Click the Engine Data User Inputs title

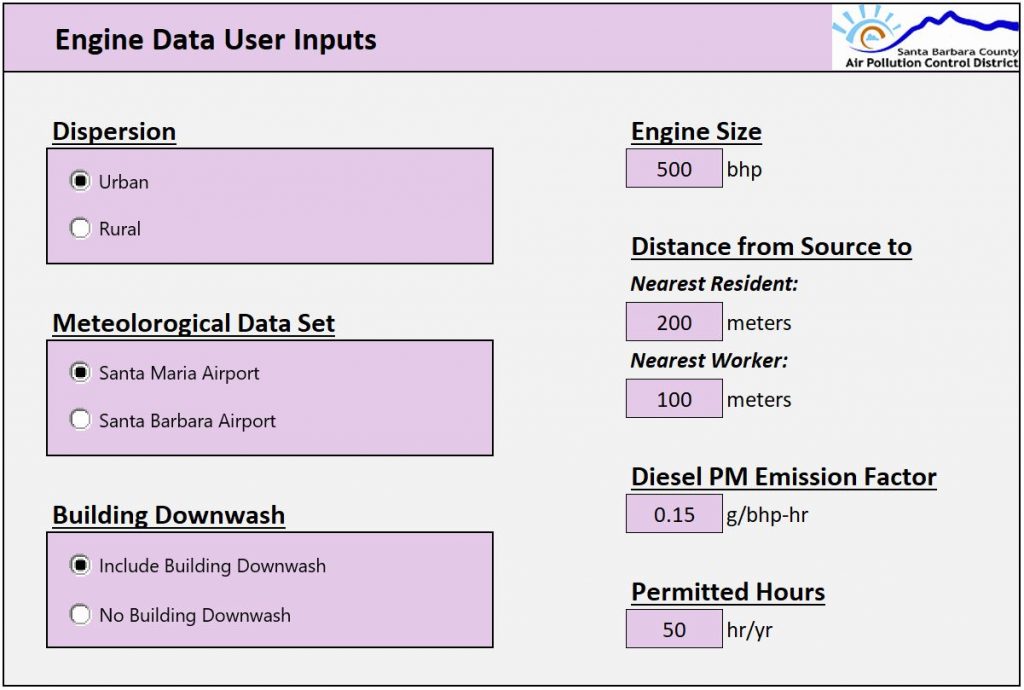[x=216, y=40]
